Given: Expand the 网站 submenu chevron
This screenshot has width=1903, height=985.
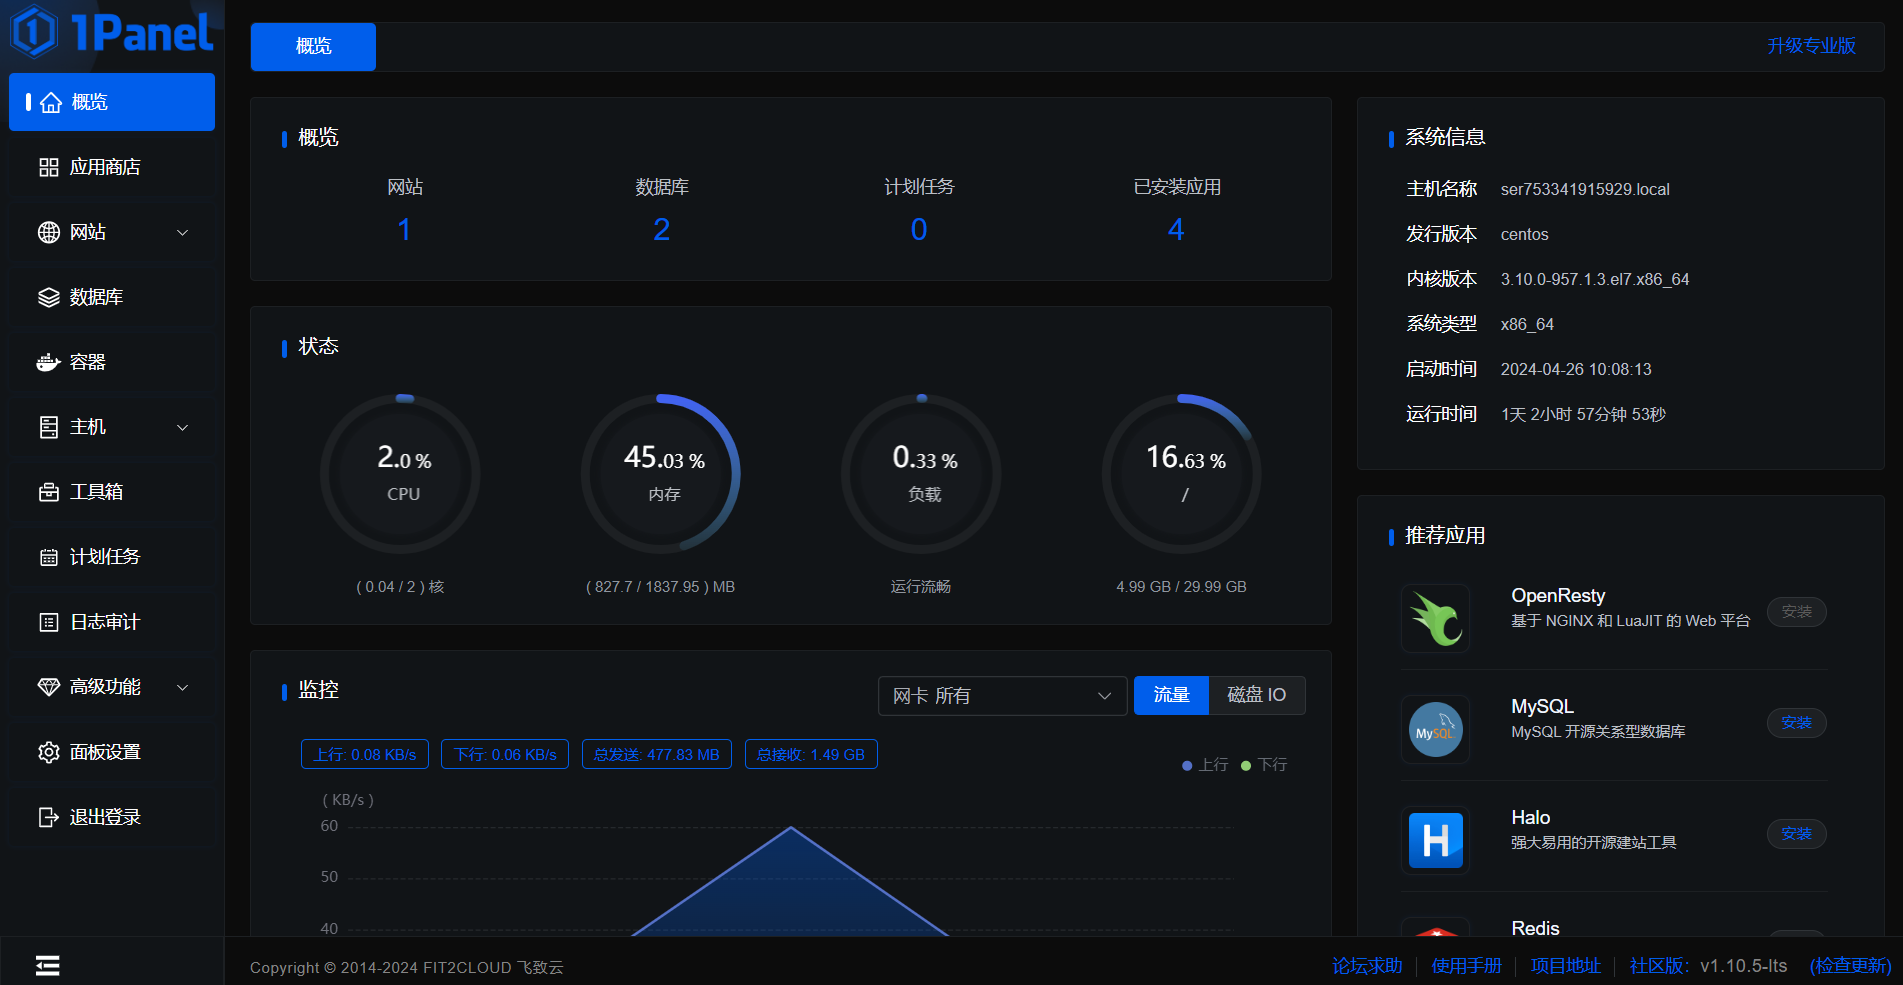Looking at the screenshot, I should click(x=183, y=232).
